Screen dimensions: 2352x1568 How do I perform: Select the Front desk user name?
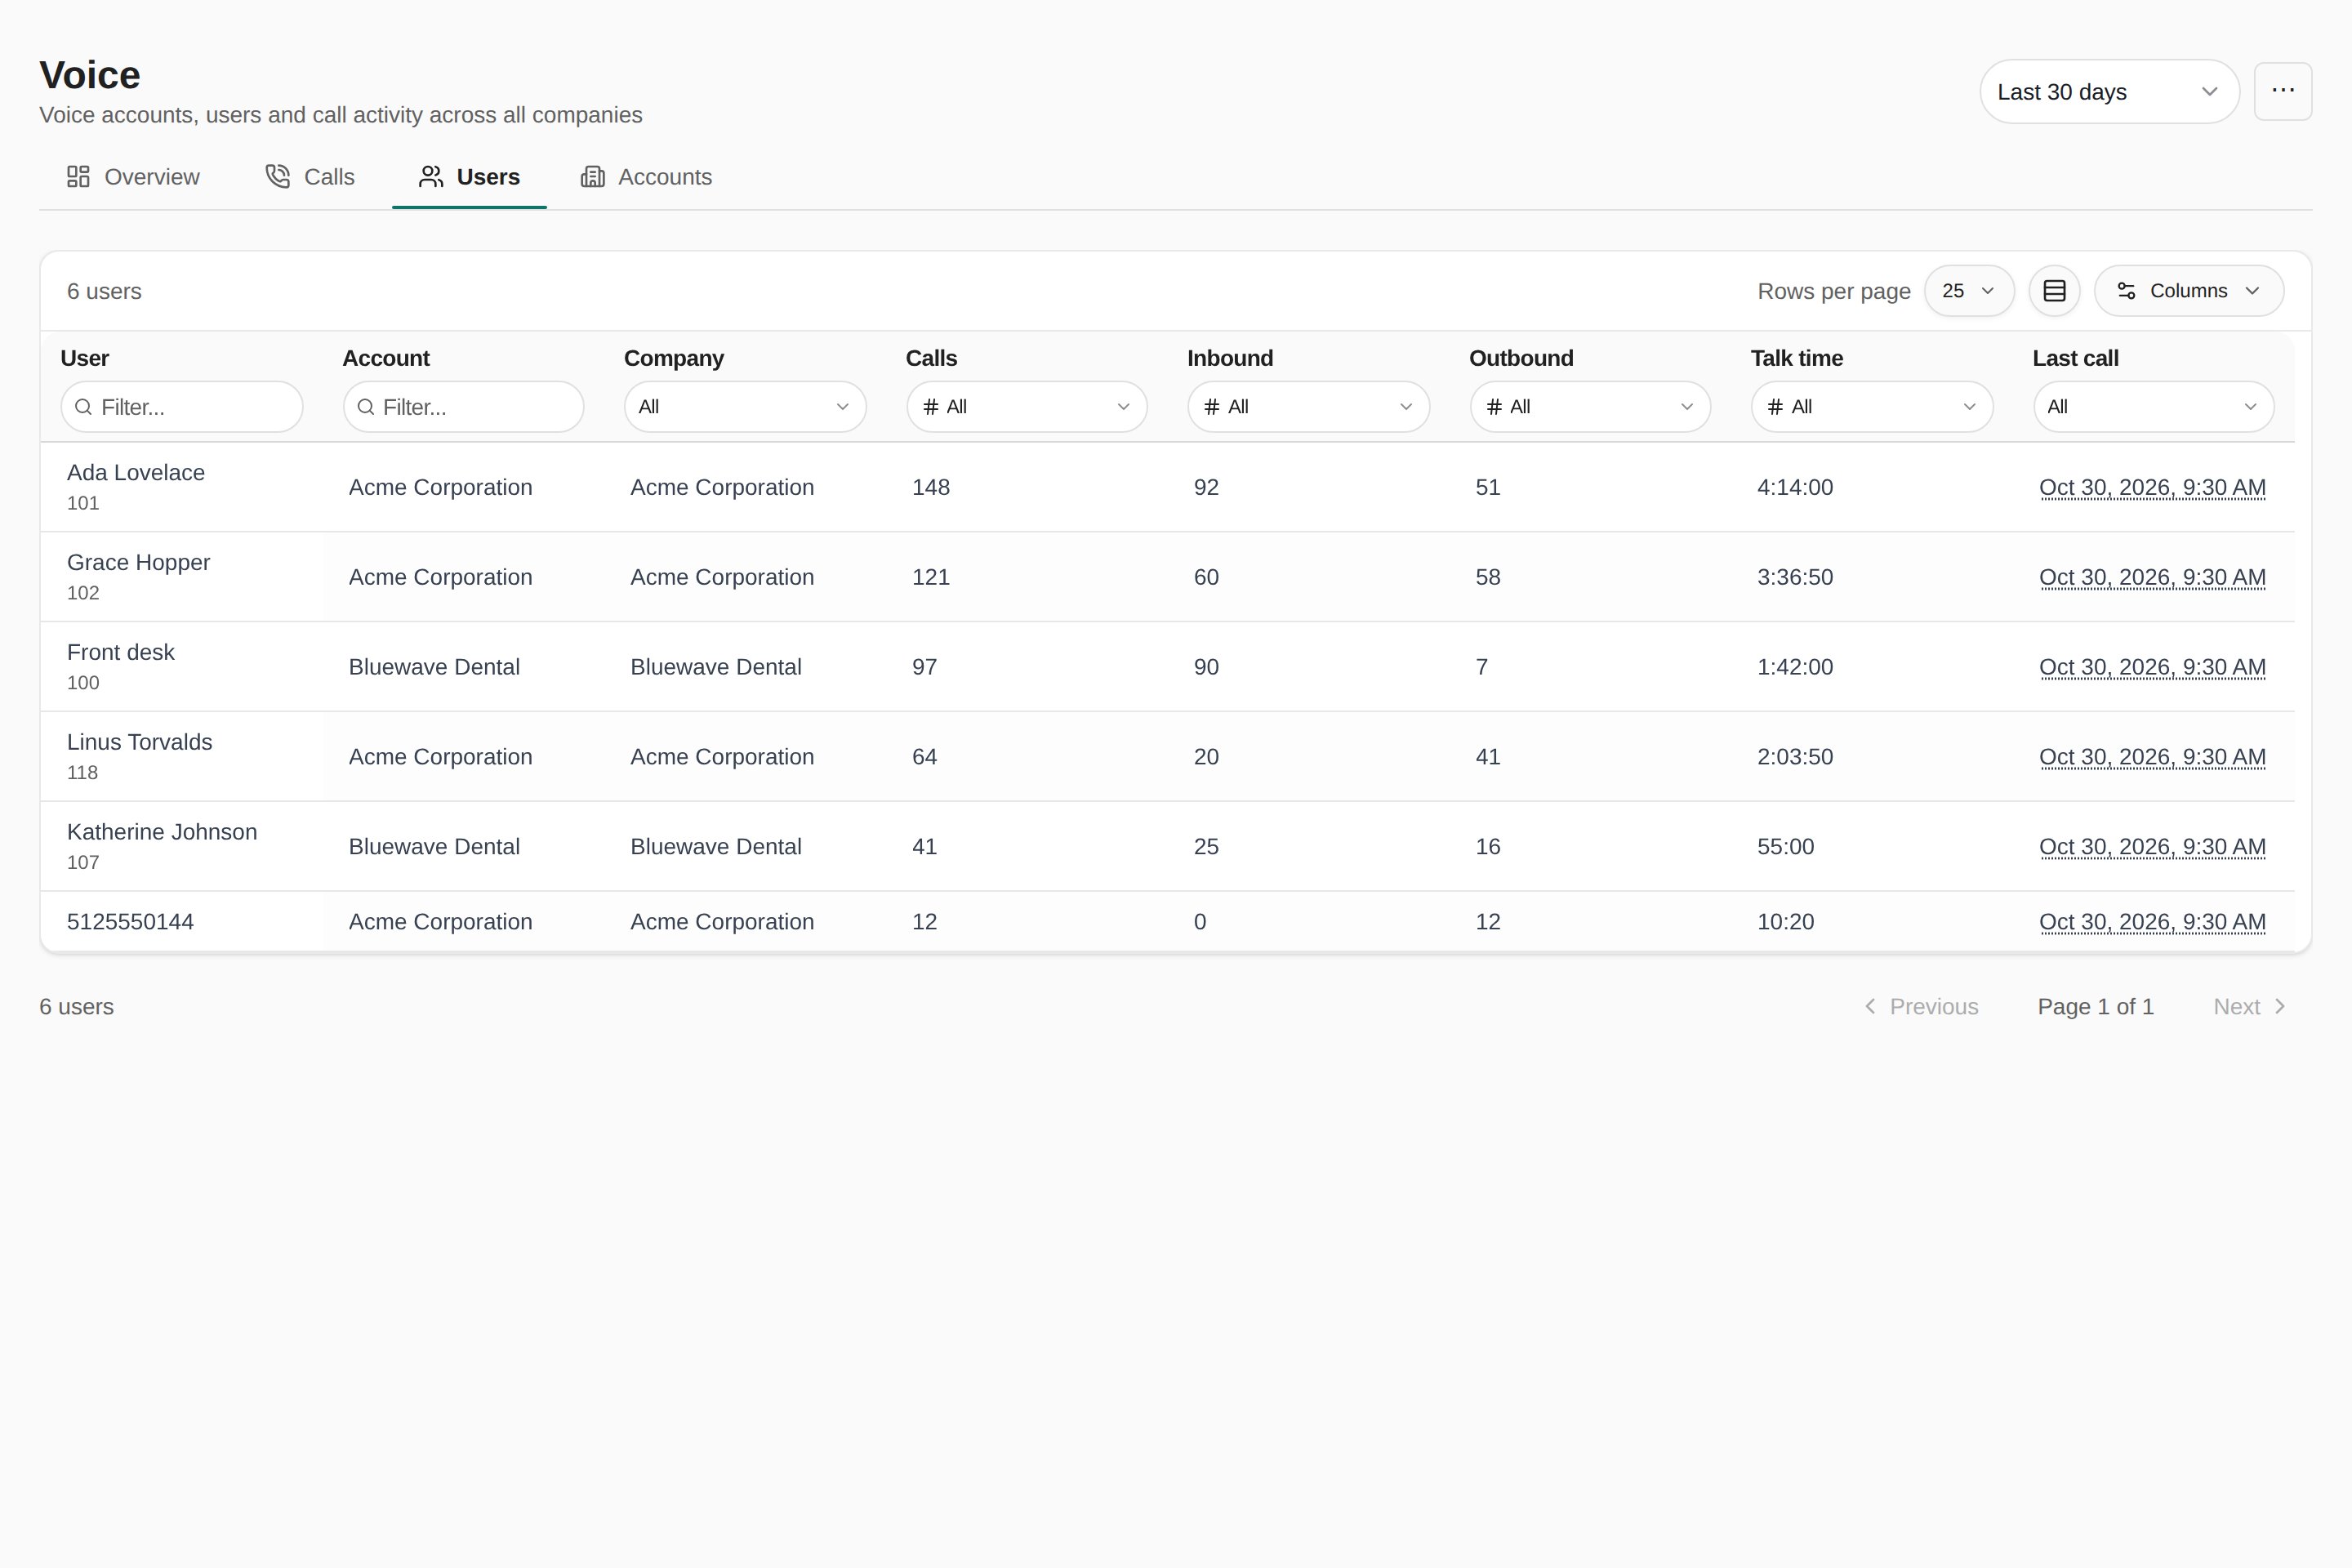pos(121,653)
